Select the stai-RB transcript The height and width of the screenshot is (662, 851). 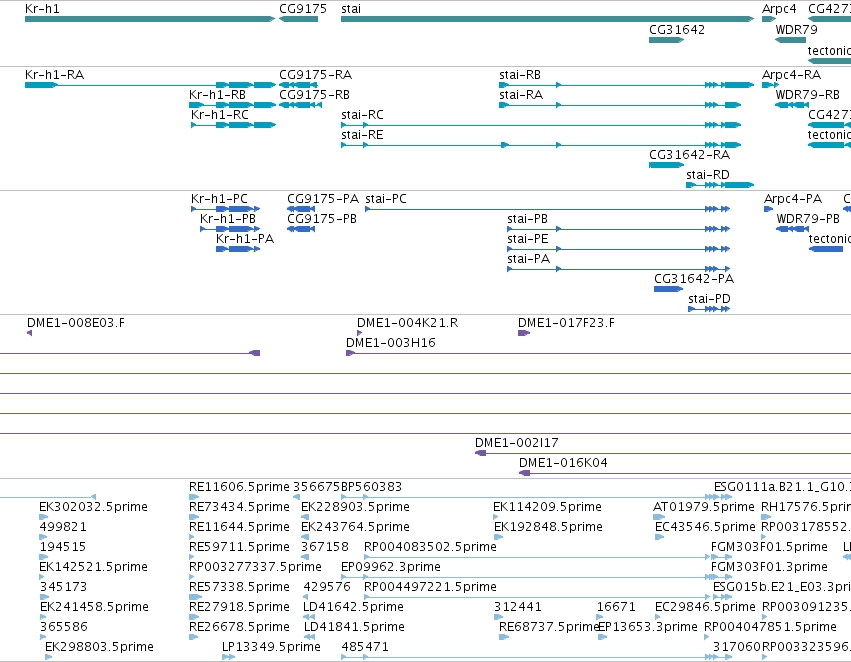tap(627, 85)
